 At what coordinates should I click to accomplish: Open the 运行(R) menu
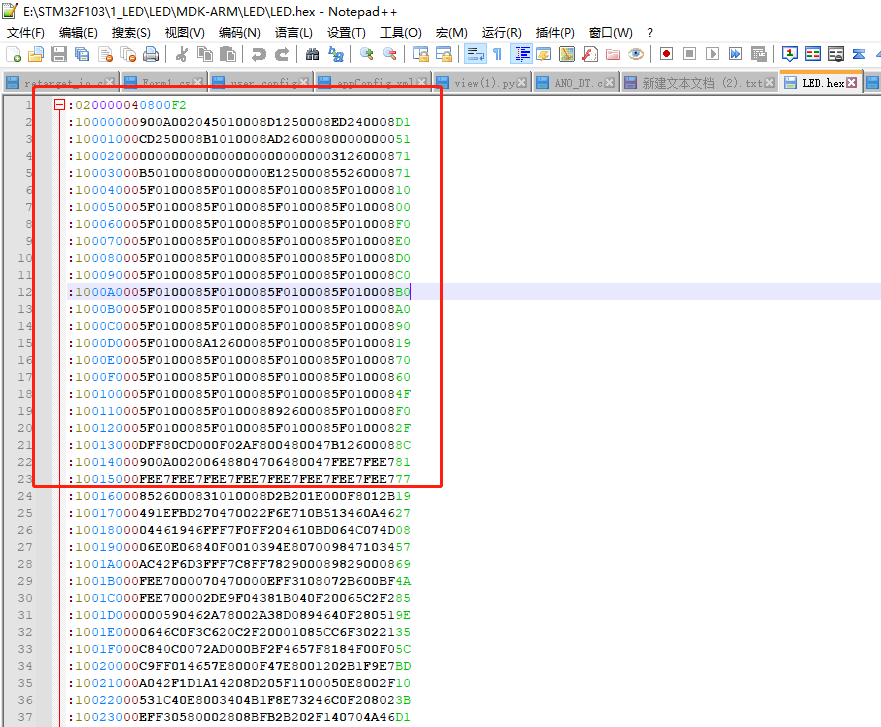point(501,33)
